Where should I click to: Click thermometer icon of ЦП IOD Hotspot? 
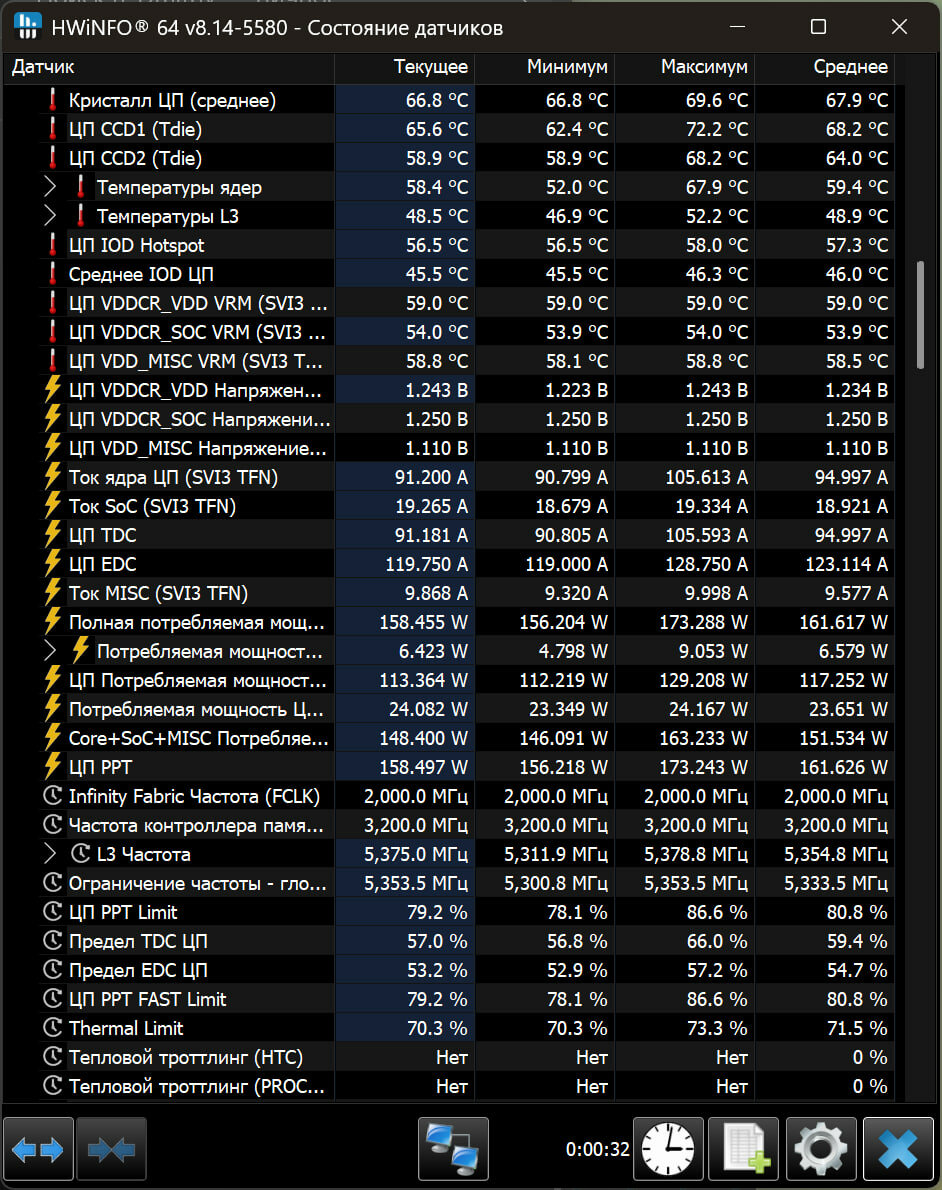[x=52, y=244]
